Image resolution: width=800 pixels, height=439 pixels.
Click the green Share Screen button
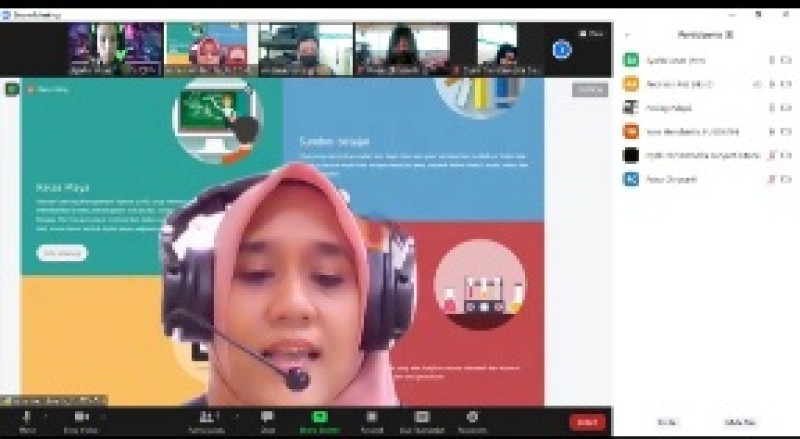pyautogui.click(x=319, y=422)
